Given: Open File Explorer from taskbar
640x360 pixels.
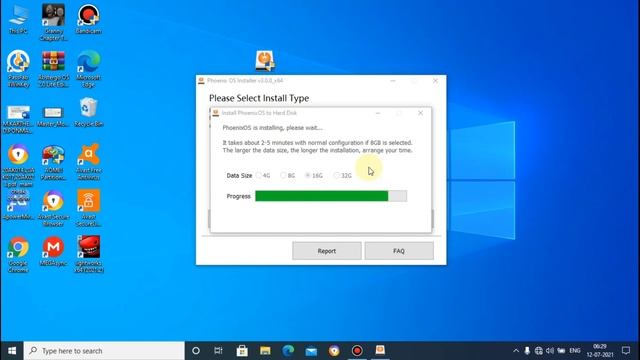Looking at the screenshot, I should 265,351.
